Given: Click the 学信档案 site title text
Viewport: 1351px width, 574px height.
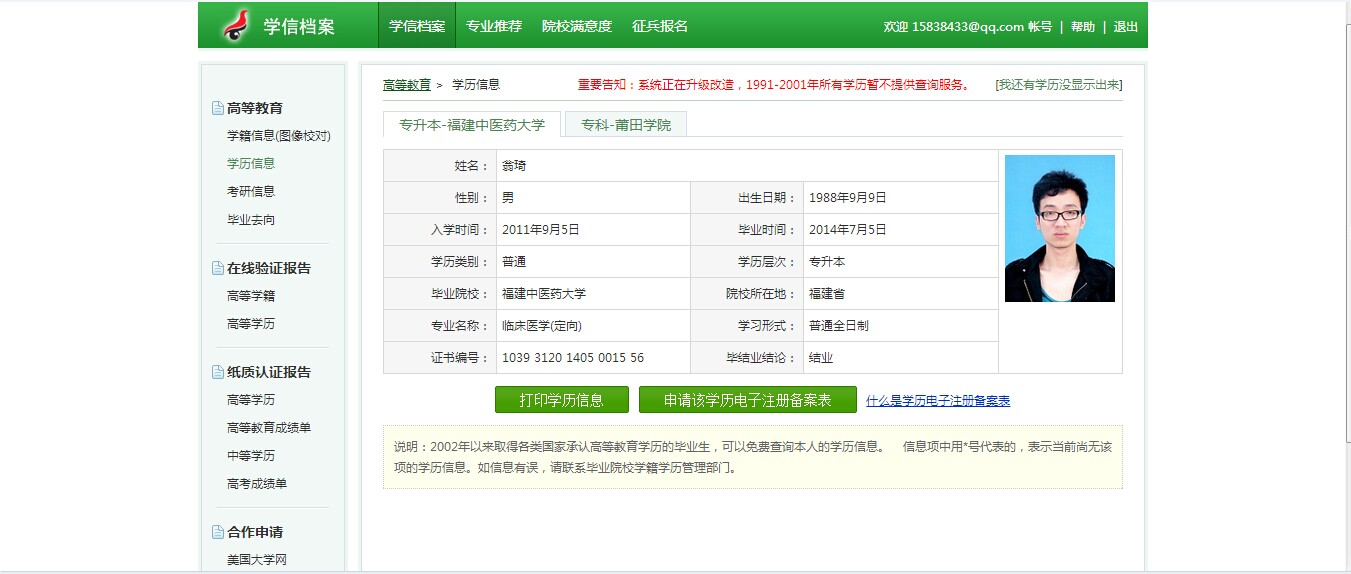Looking at the screenshot, I should 299,27.
